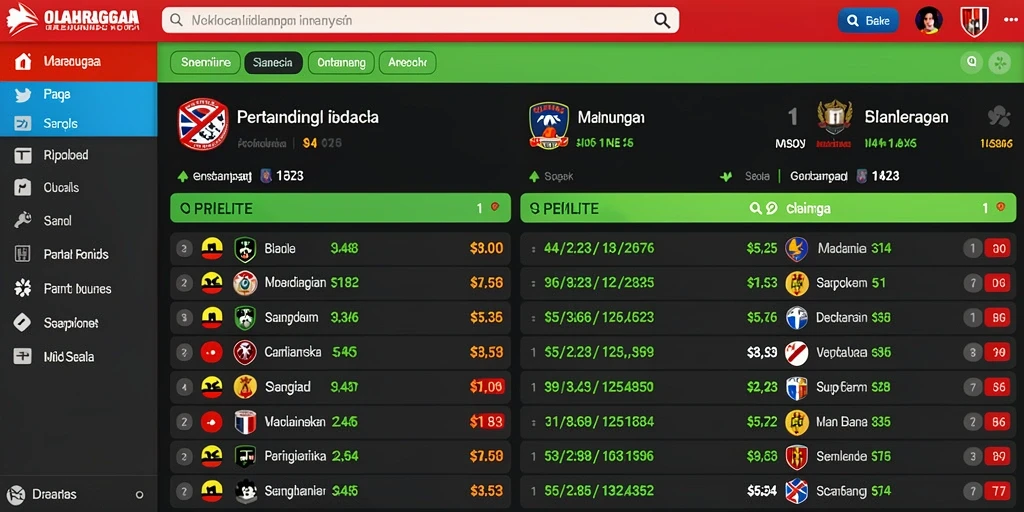Select the Areoch tab
This screenshot has height=512, width=1024.
tap(407, 63)
